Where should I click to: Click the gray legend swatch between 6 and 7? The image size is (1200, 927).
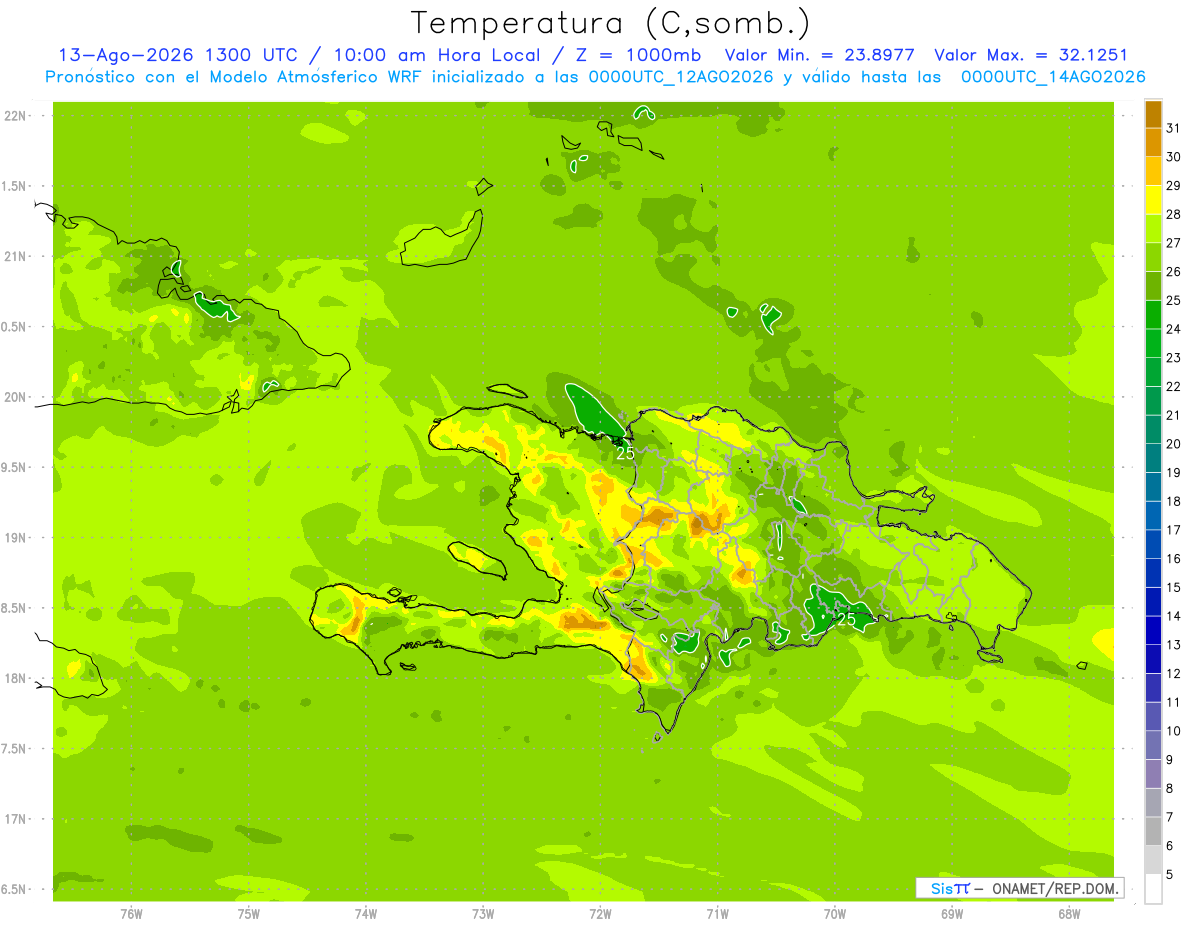tap(1153, 831)
